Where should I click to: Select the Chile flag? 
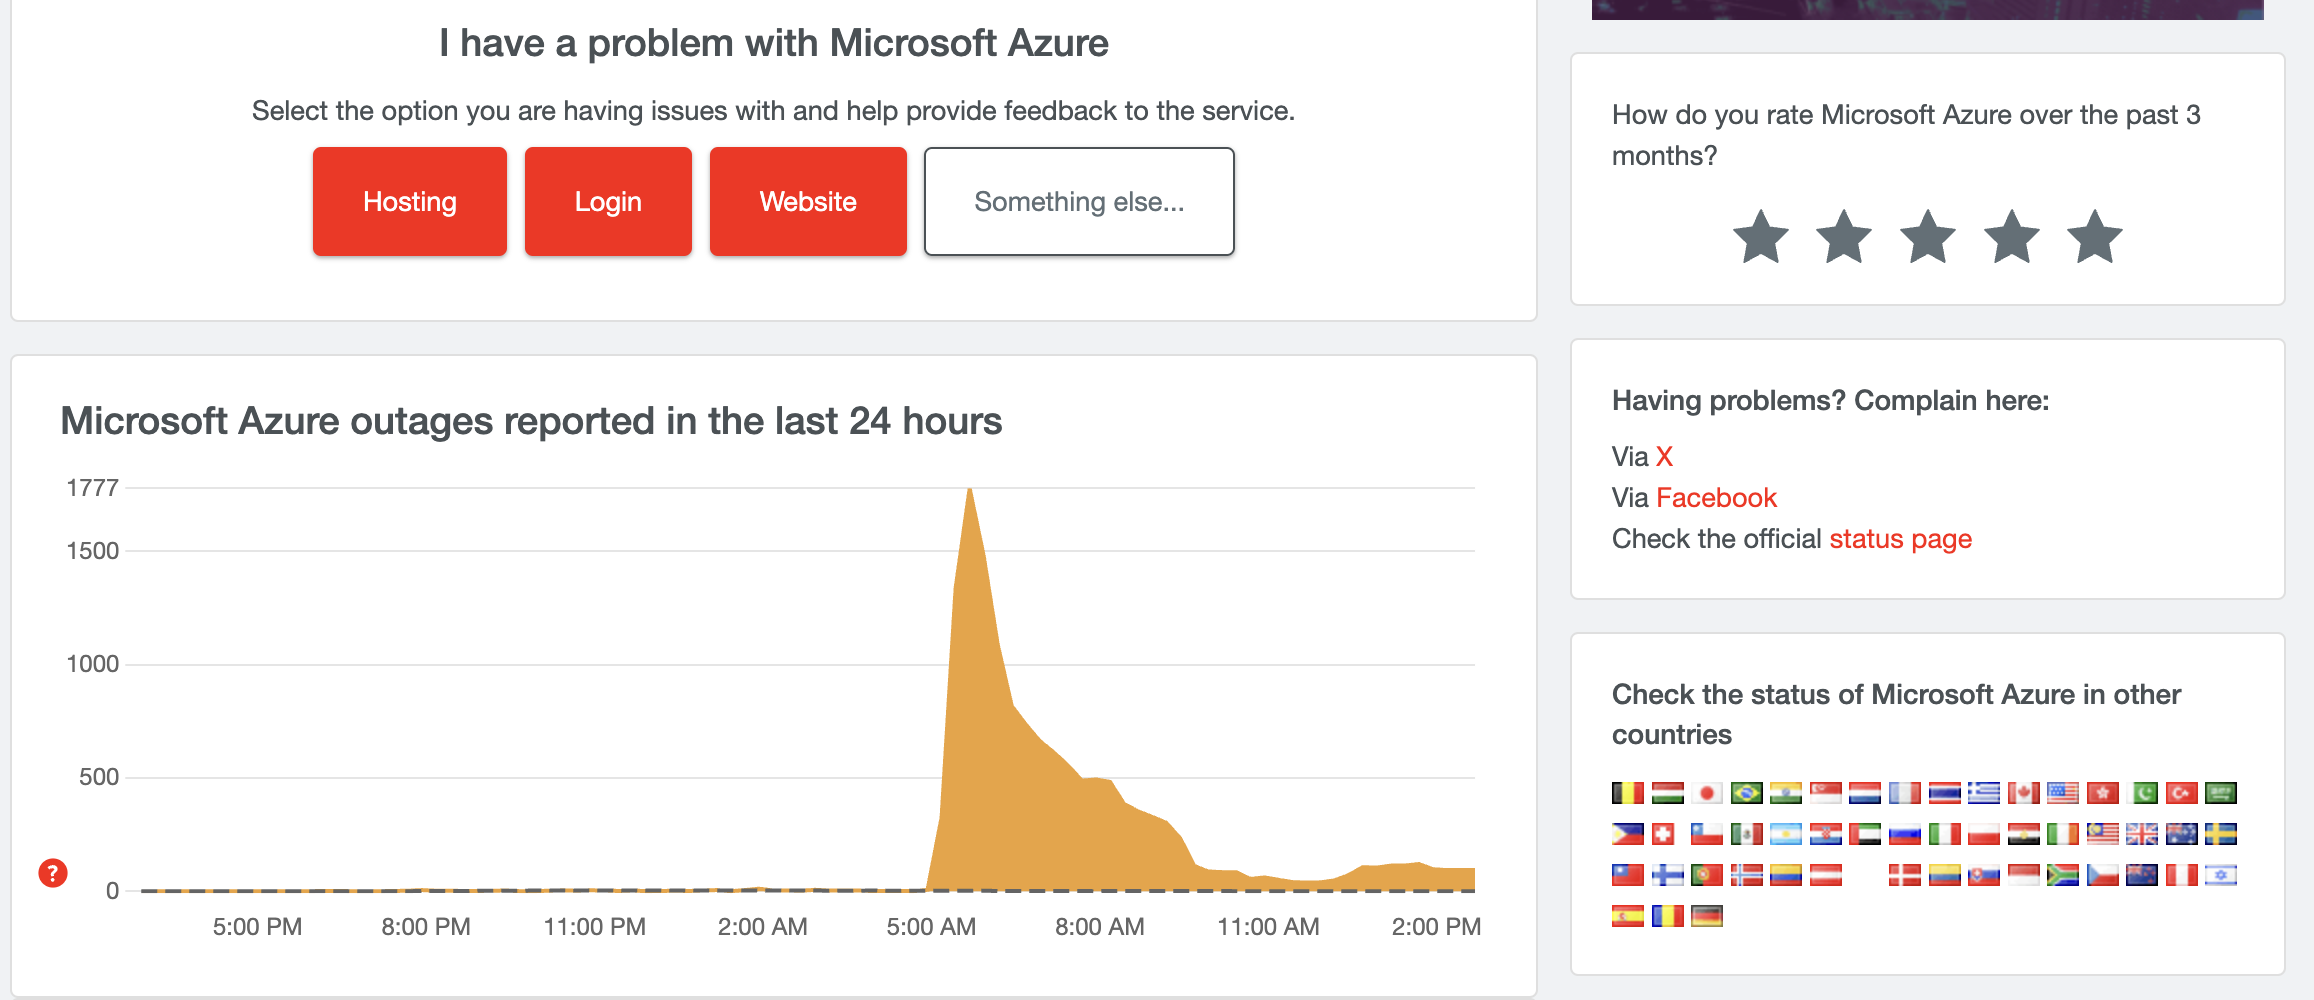(1707, 834)
